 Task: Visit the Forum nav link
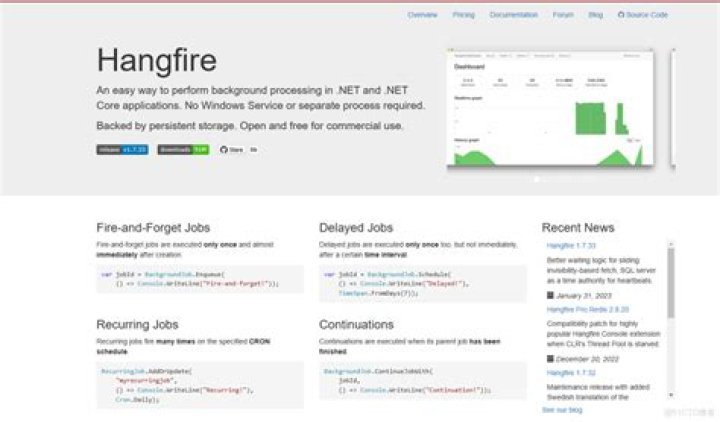[563, 15]
